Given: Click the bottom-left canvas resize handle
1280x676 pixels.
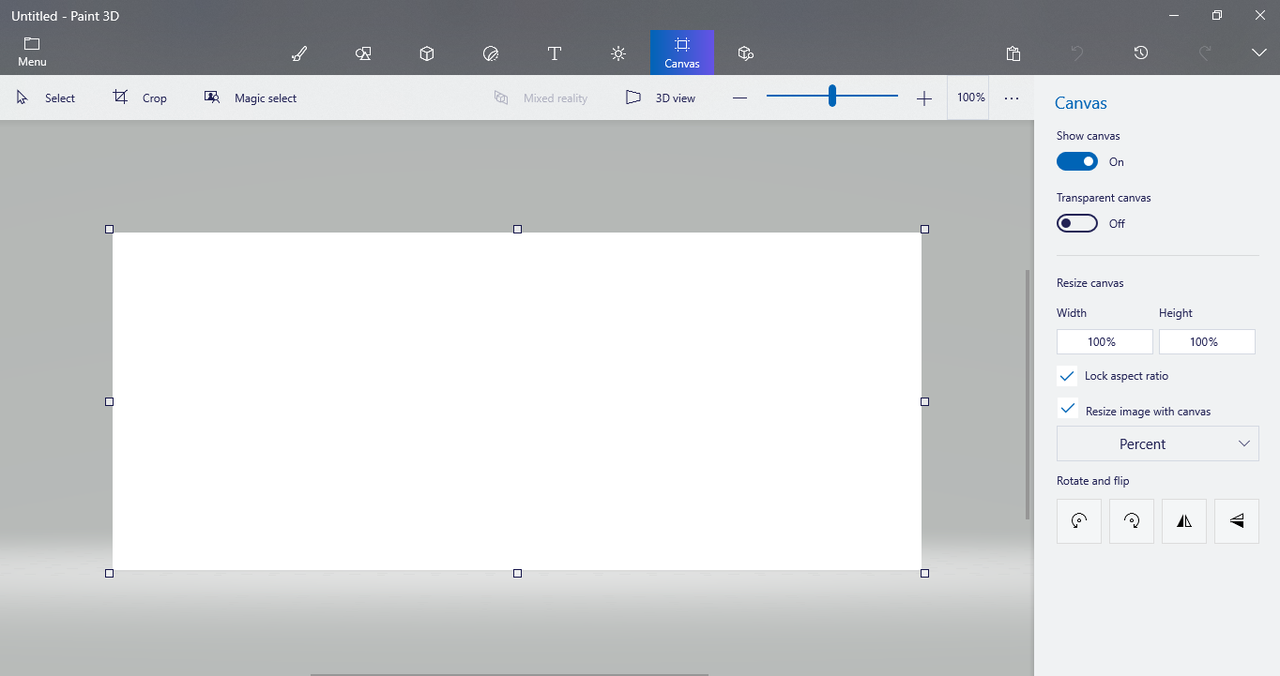Looking at the screenshot, I should pyautogui.click(x=109, y=573).
